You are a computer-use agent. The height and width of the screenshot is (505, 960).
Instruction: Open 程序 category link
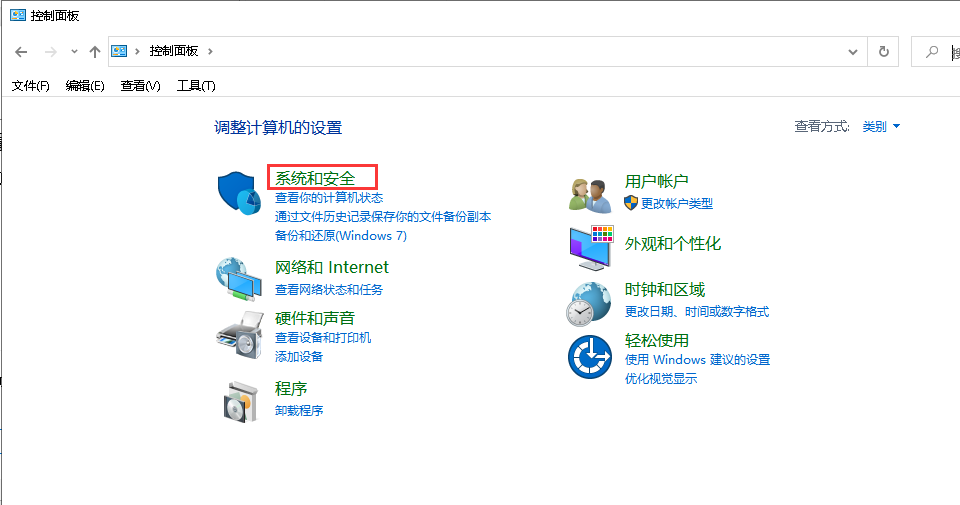click(291, 389)
